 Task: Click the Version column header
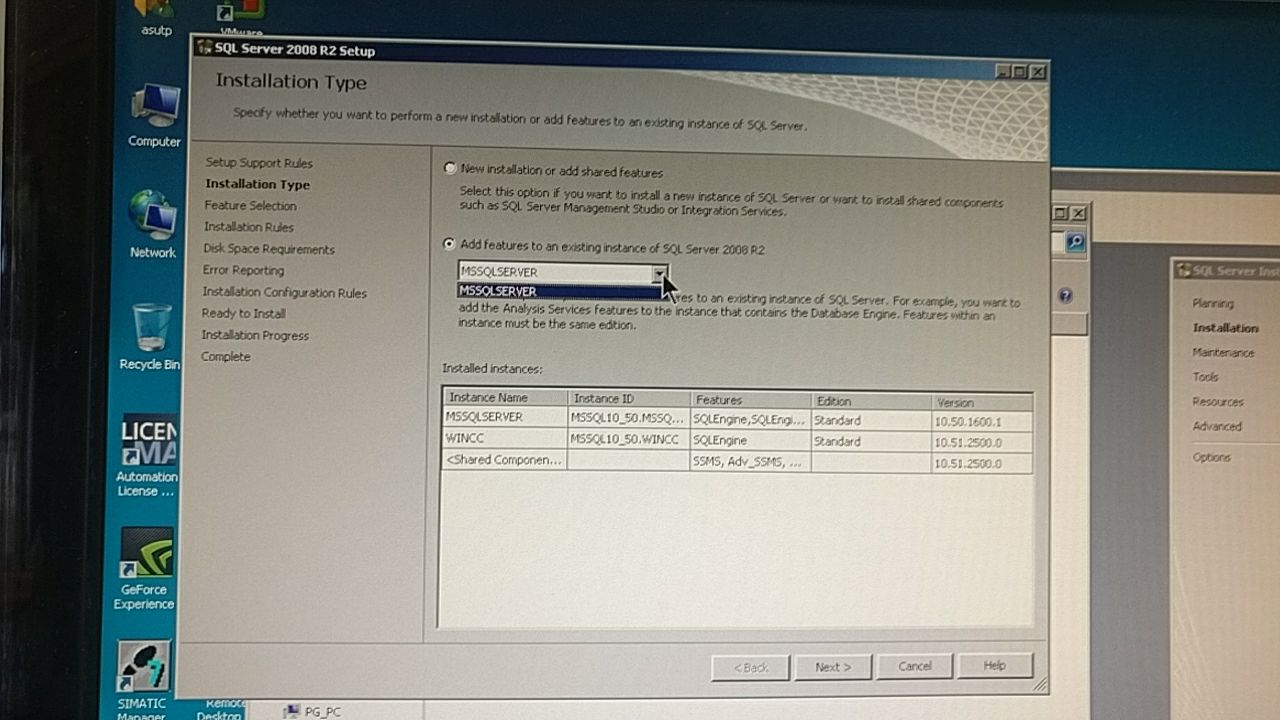[x=982, y=402]
